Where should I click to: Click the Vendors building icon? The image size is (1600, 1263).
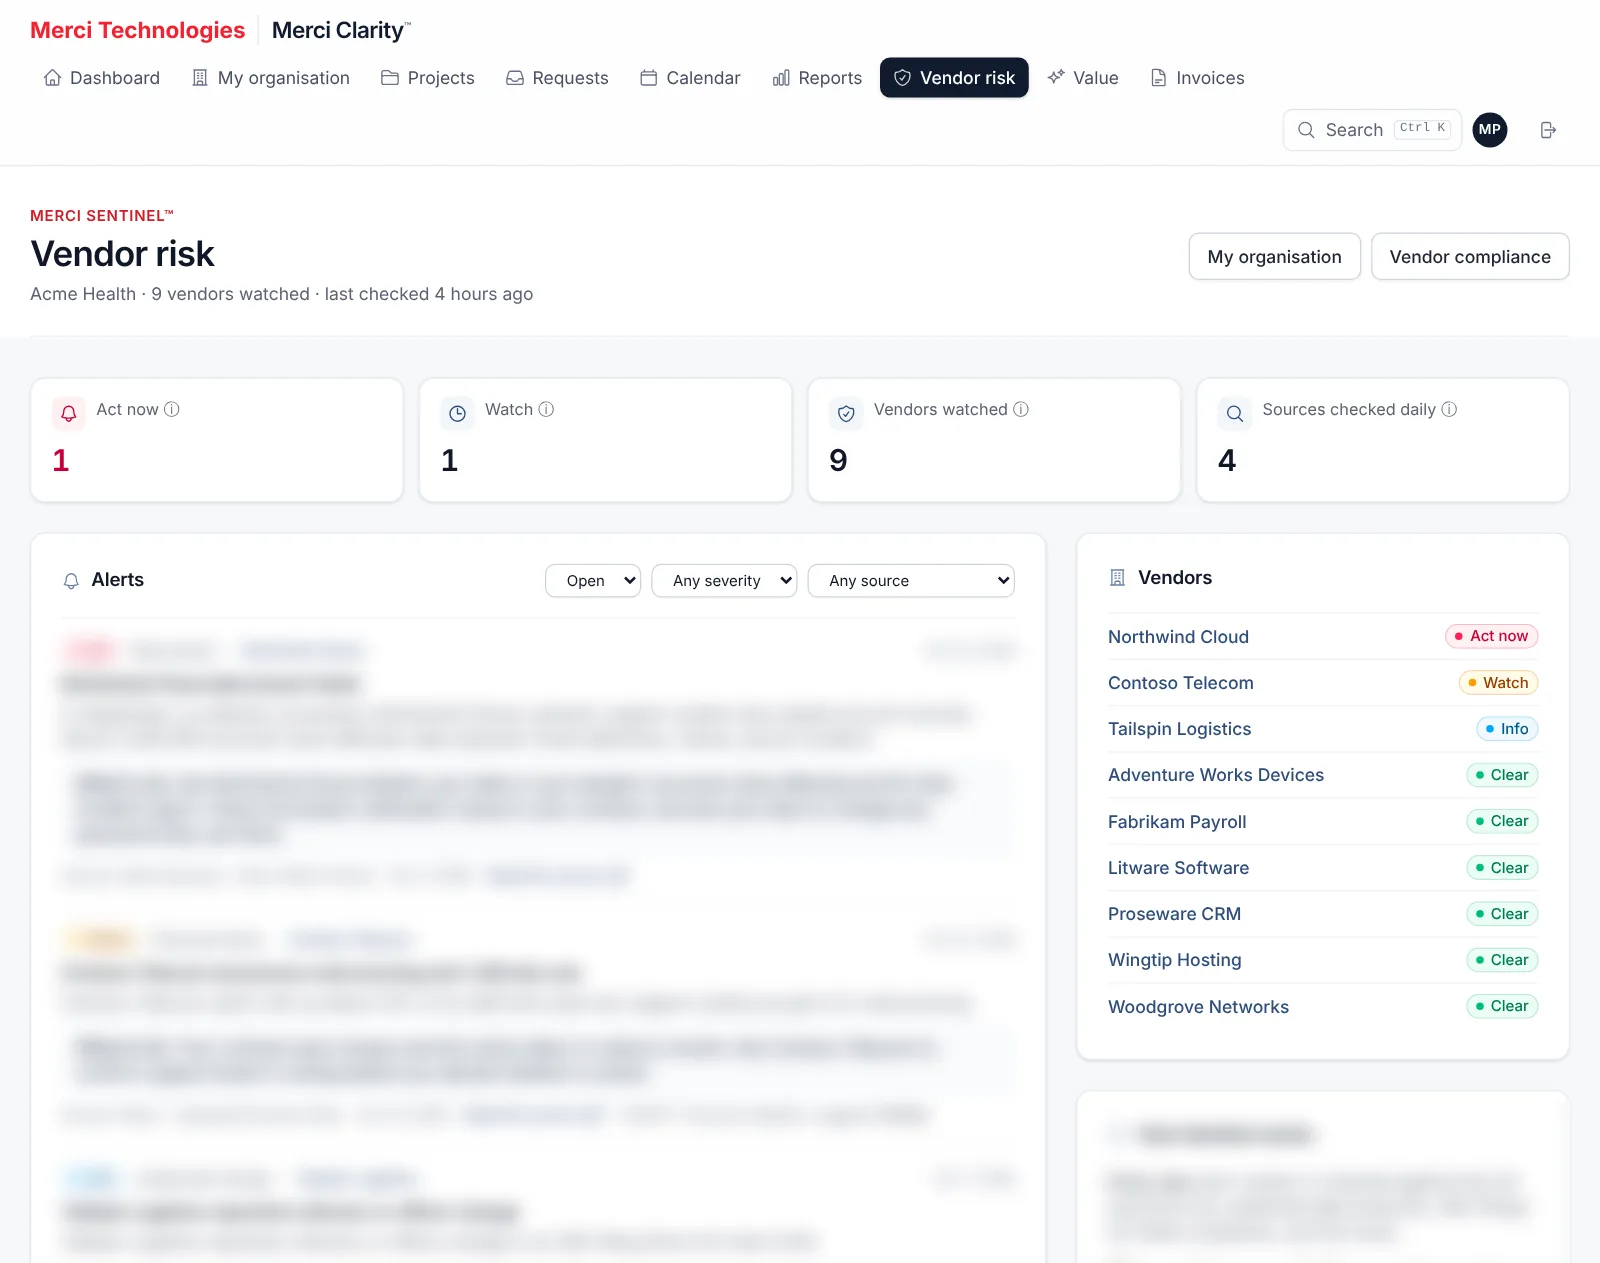tap(1118, 578)
